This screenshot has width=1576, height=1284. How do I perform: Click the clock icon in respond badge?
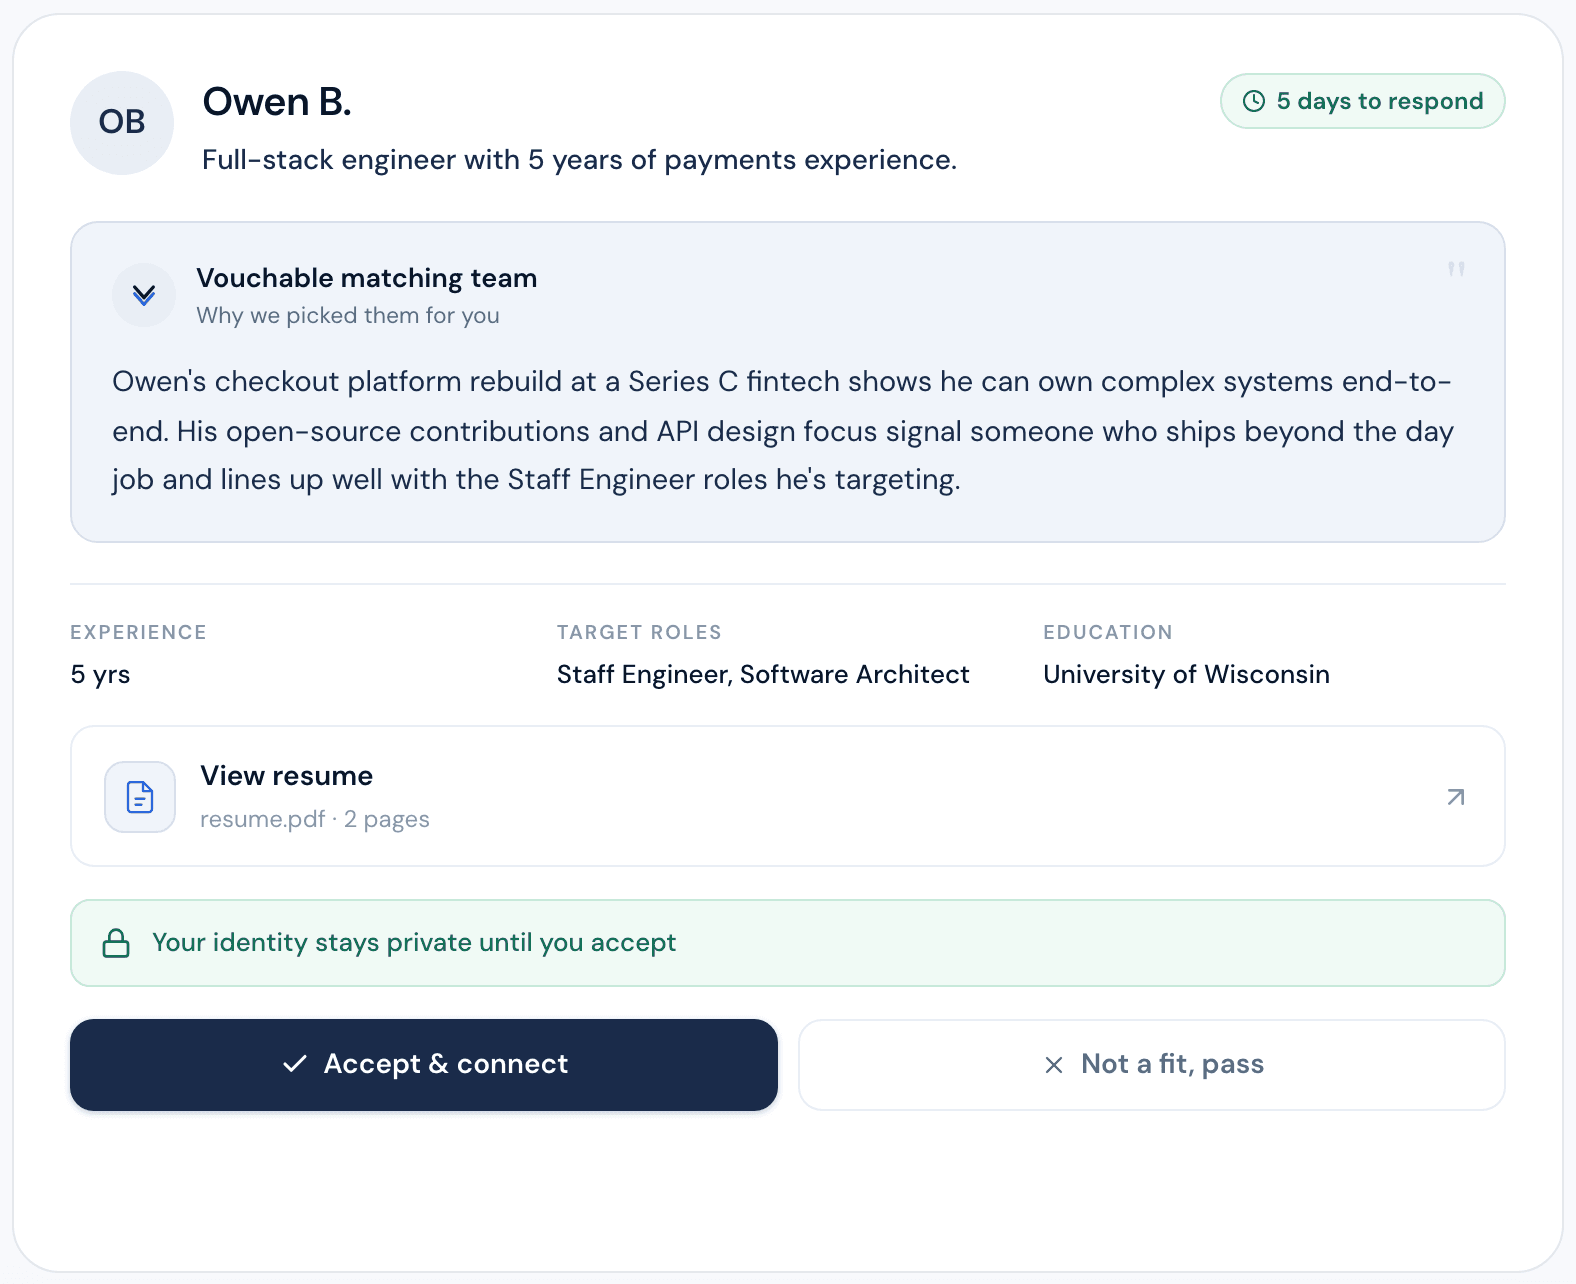1254,101
